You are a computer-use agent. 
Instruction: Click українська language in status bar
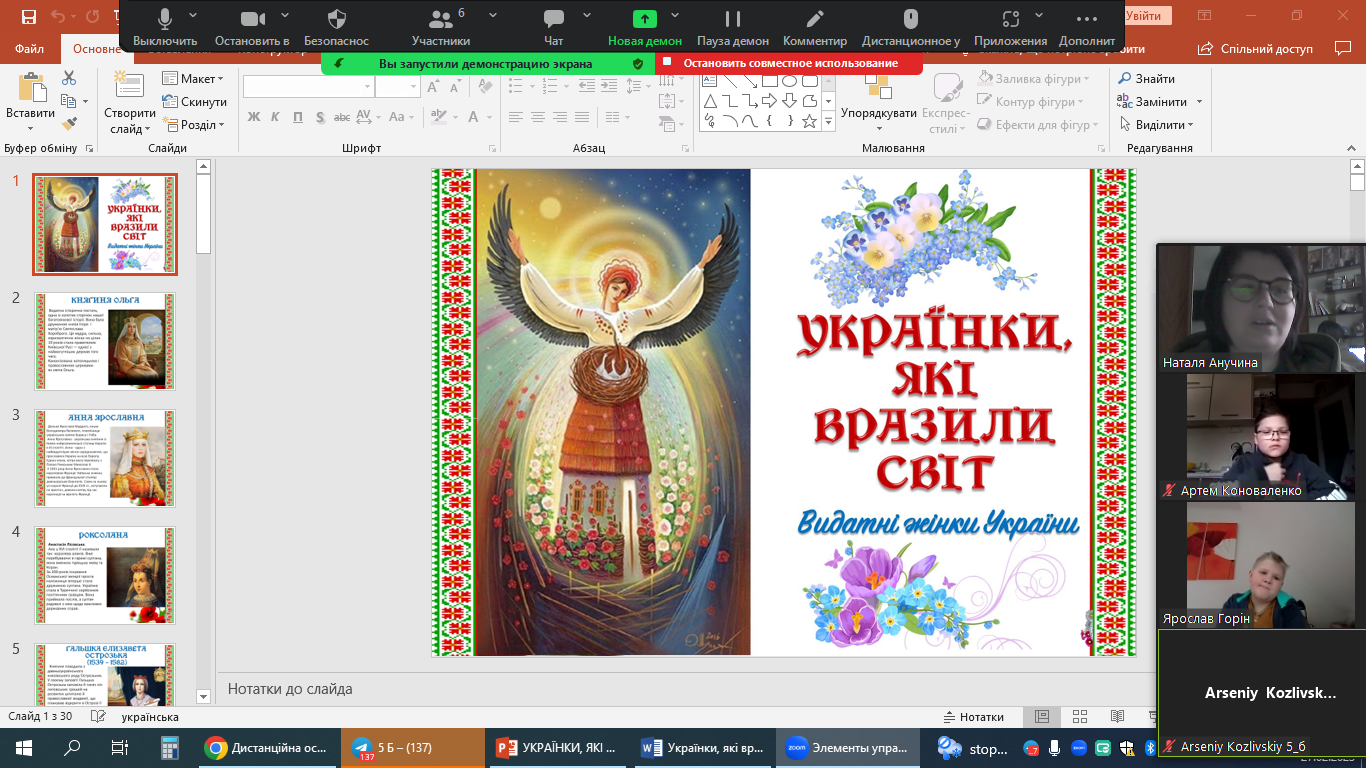coord(150,717)
